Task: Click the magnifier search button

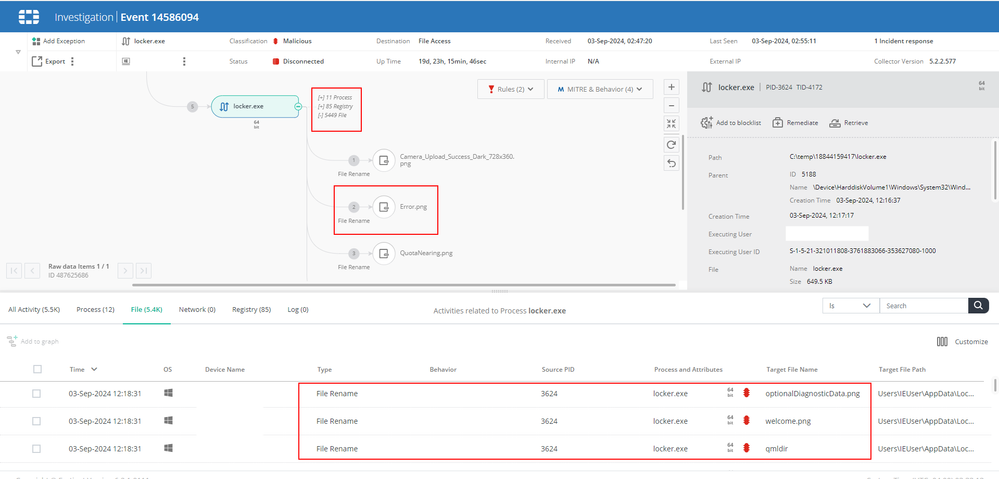Action: coord(978,306)
